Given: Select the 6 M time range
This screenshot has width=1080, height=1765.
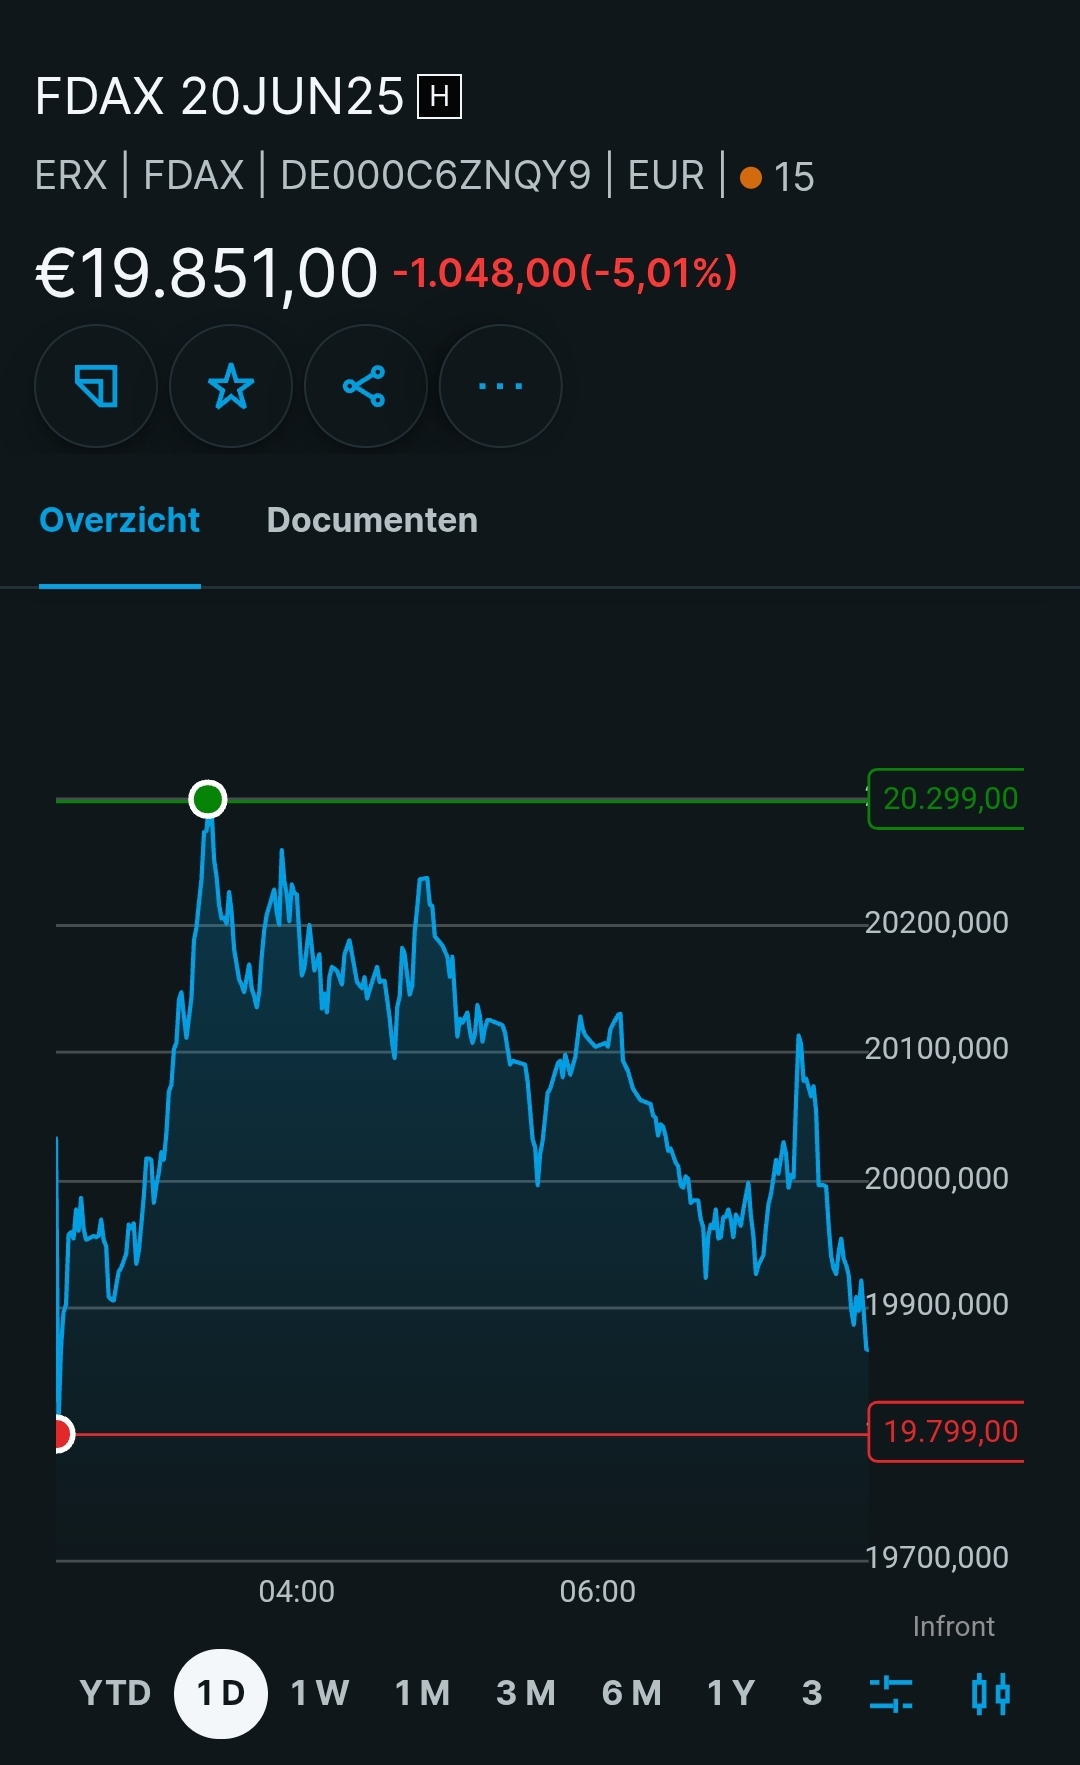Looking at the screenshot, I should (x=632, y=1693).
